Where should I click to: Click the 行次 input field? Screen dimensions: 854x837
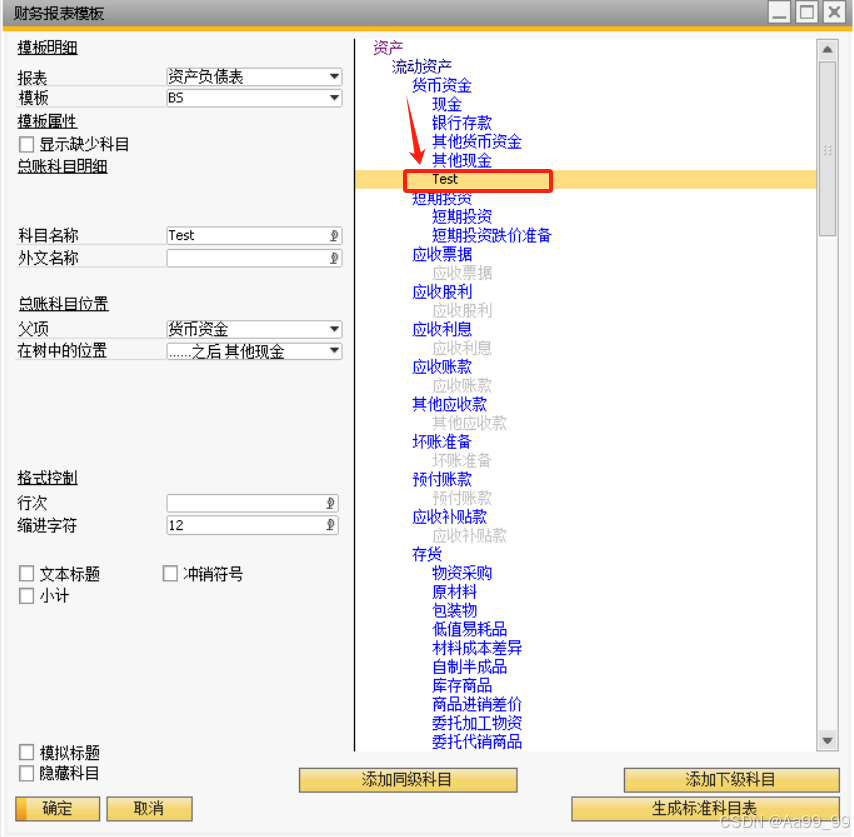pos(252,503)
